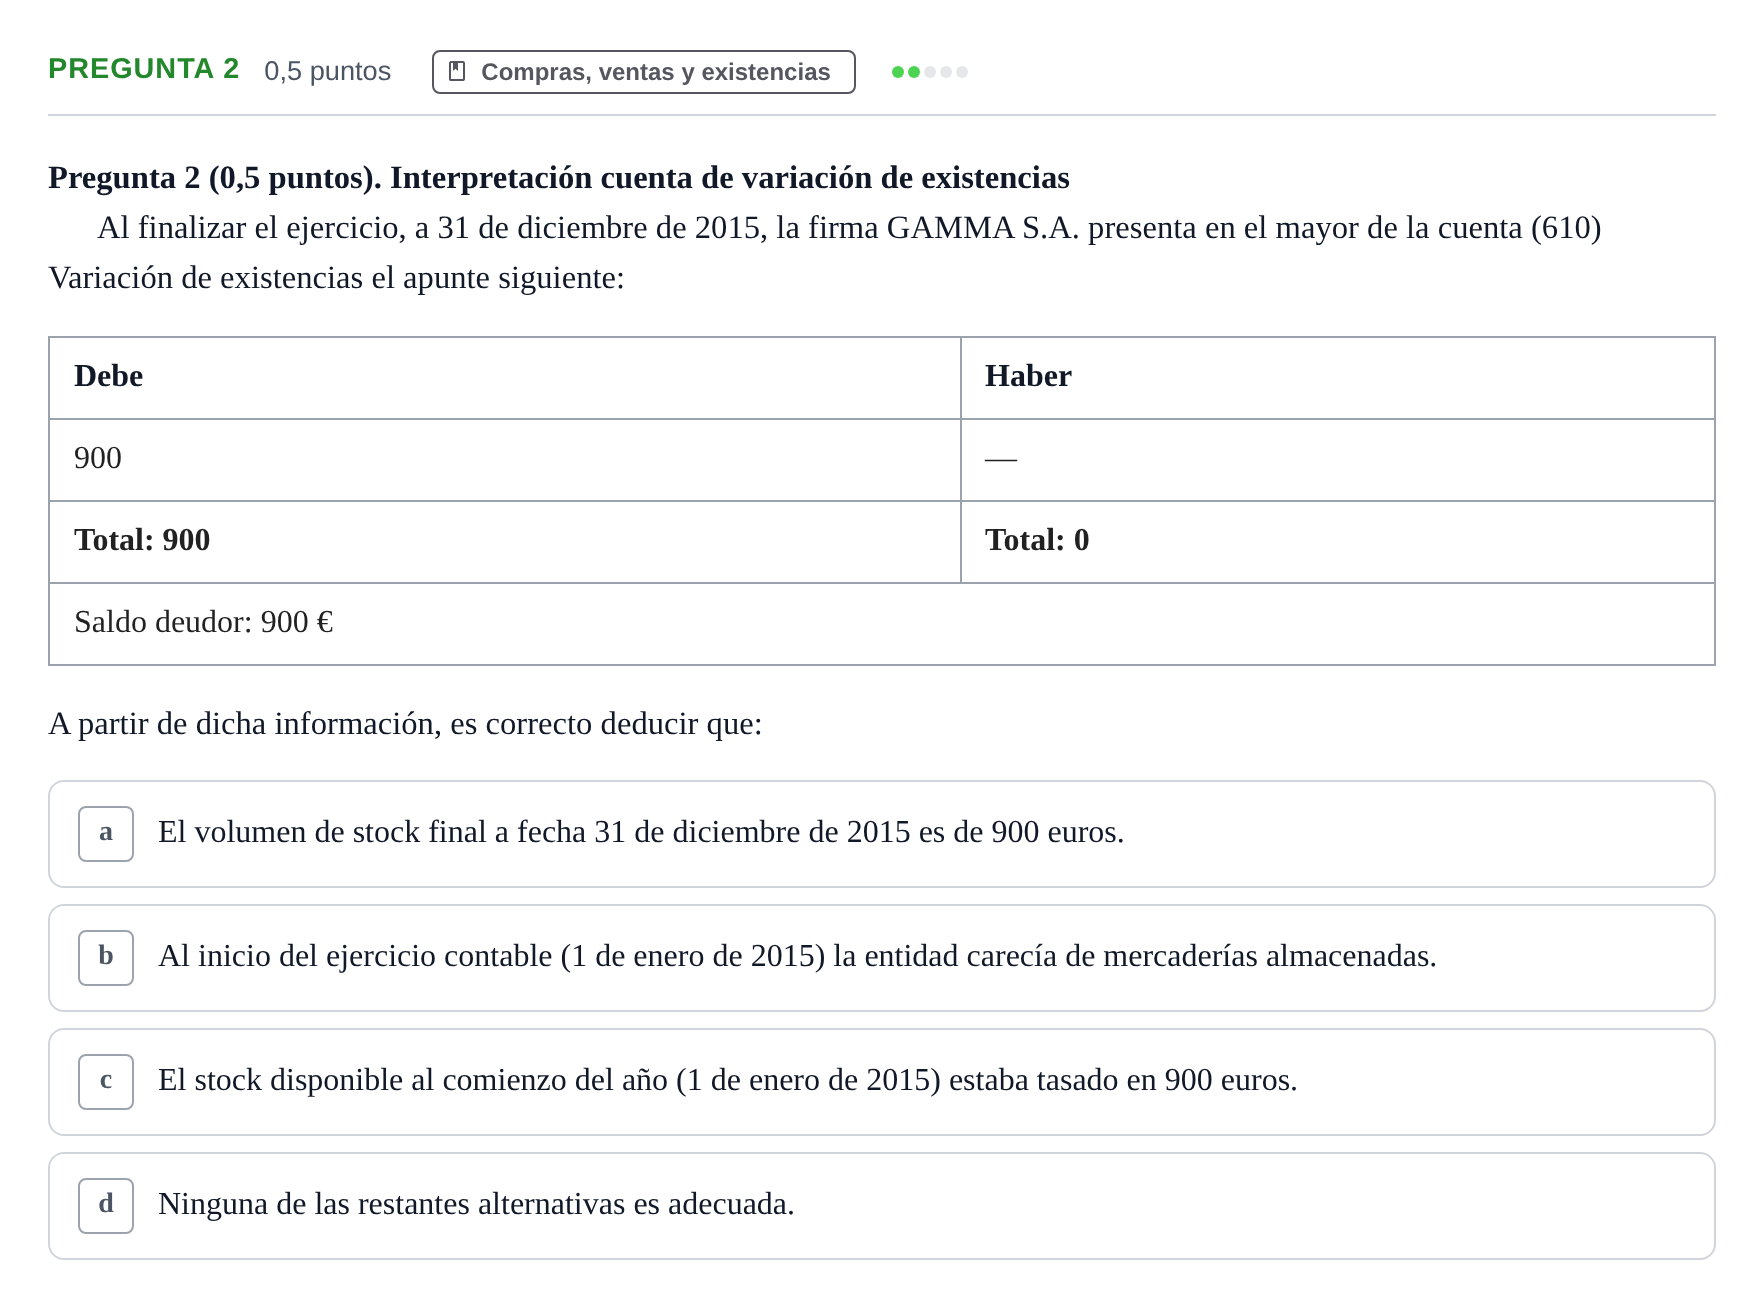
Task: Click the 'Total: 900' cell
Action: pos(505,542)
